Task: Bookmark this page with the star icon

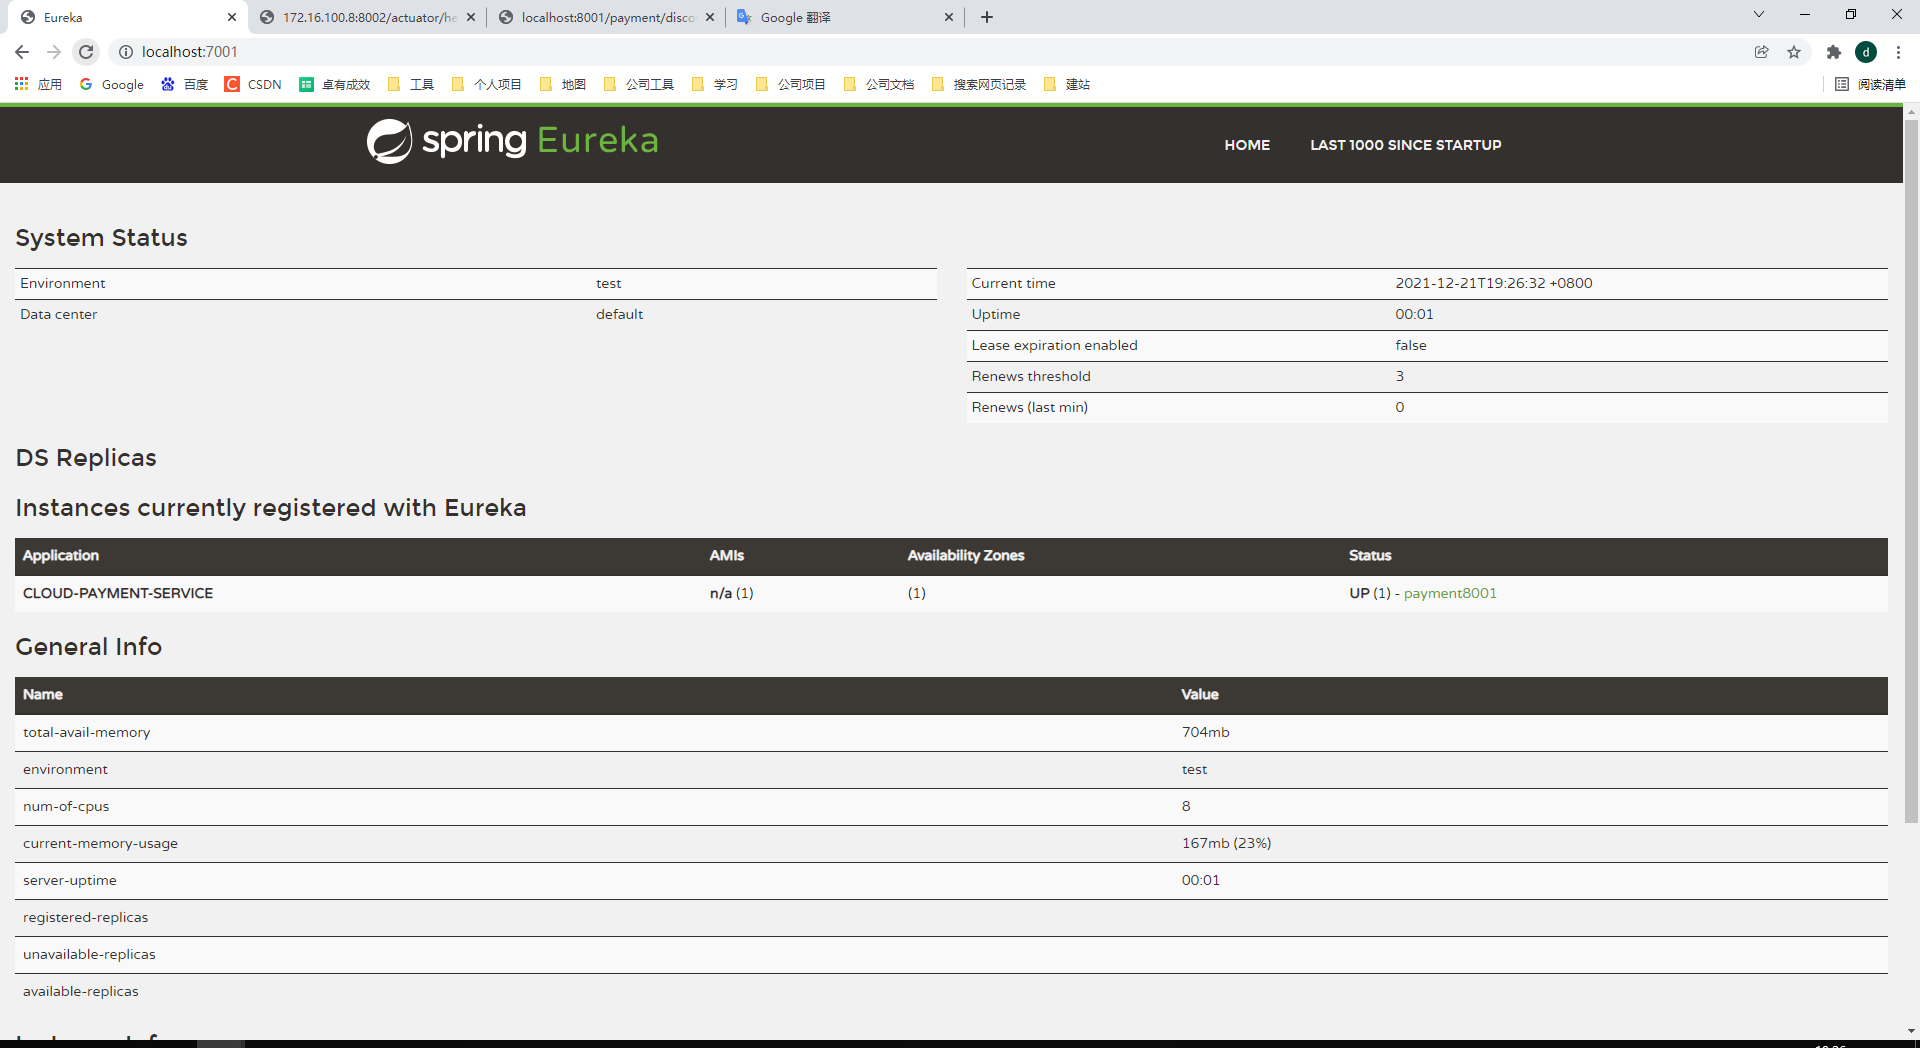Action: pyautogui.click(x=1794, y=52)
